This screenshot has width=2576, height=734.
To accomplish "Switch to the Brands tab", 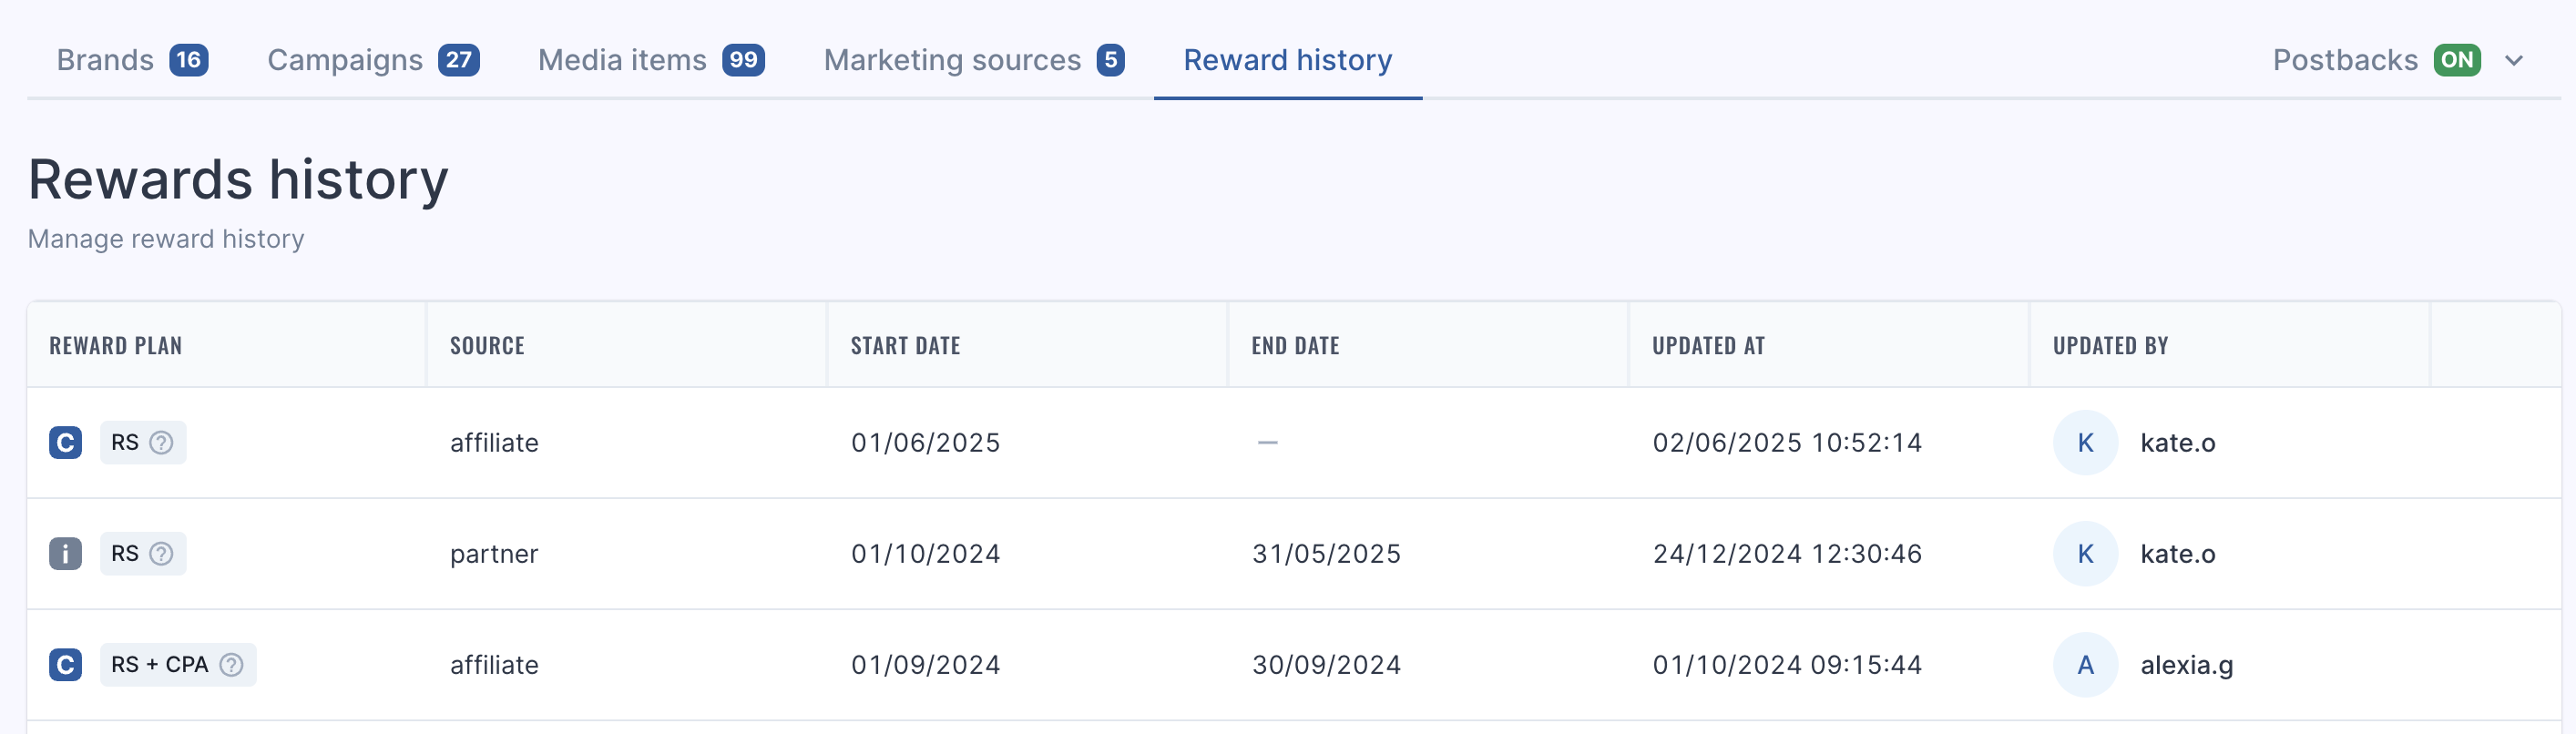I will click(132, 60).
